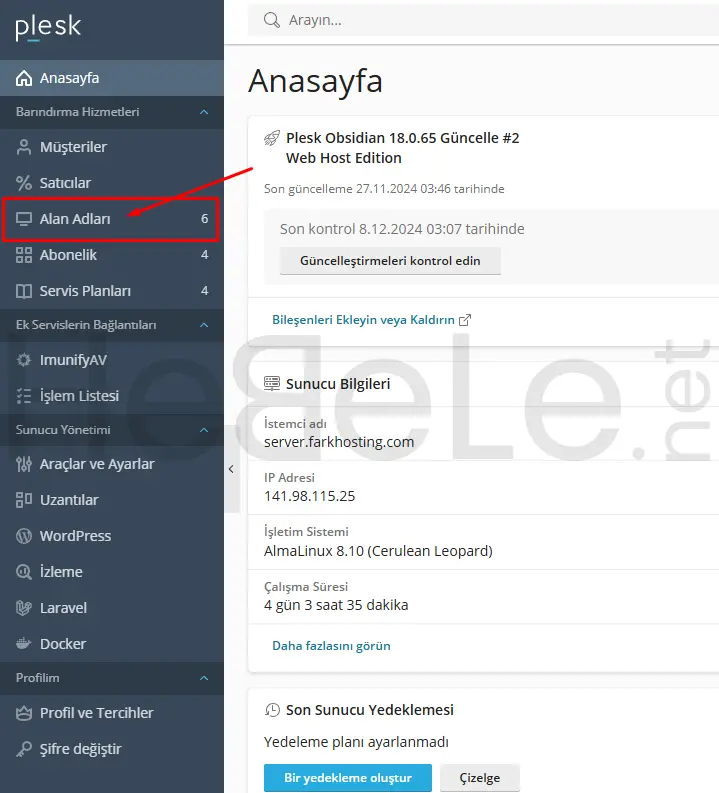
Task: Click the IP address 141.98.115.25
Action: (309, 496)
